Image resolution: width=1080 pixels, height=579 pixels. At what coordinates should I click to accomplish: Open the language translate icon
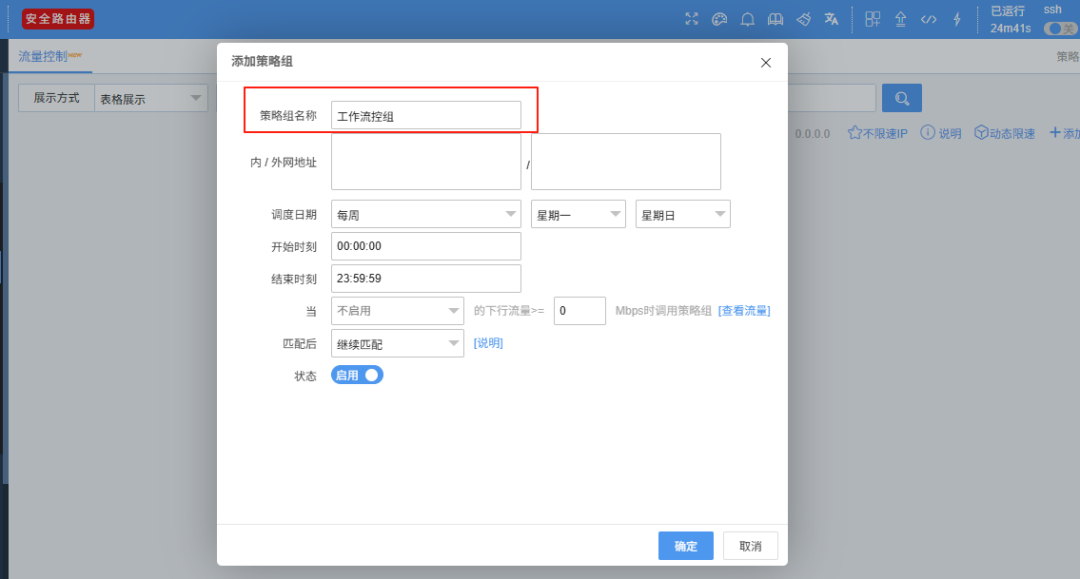[x=831, y=19]
